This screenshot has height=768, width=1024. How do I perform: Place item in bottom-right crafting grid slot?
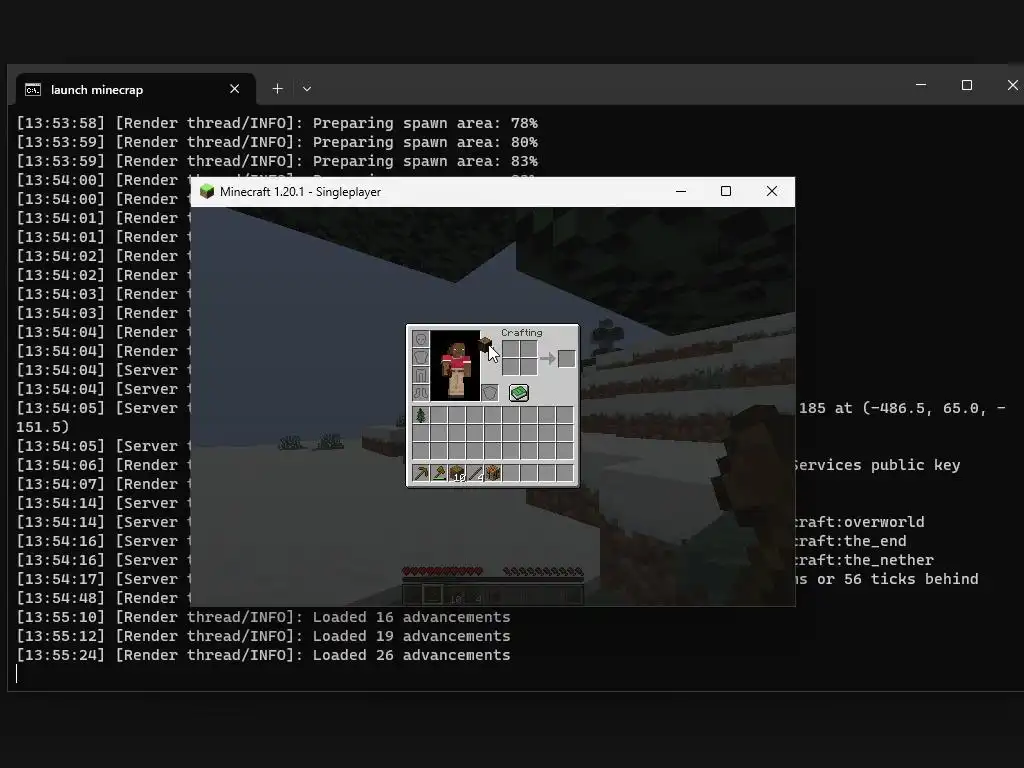(529, 367)
